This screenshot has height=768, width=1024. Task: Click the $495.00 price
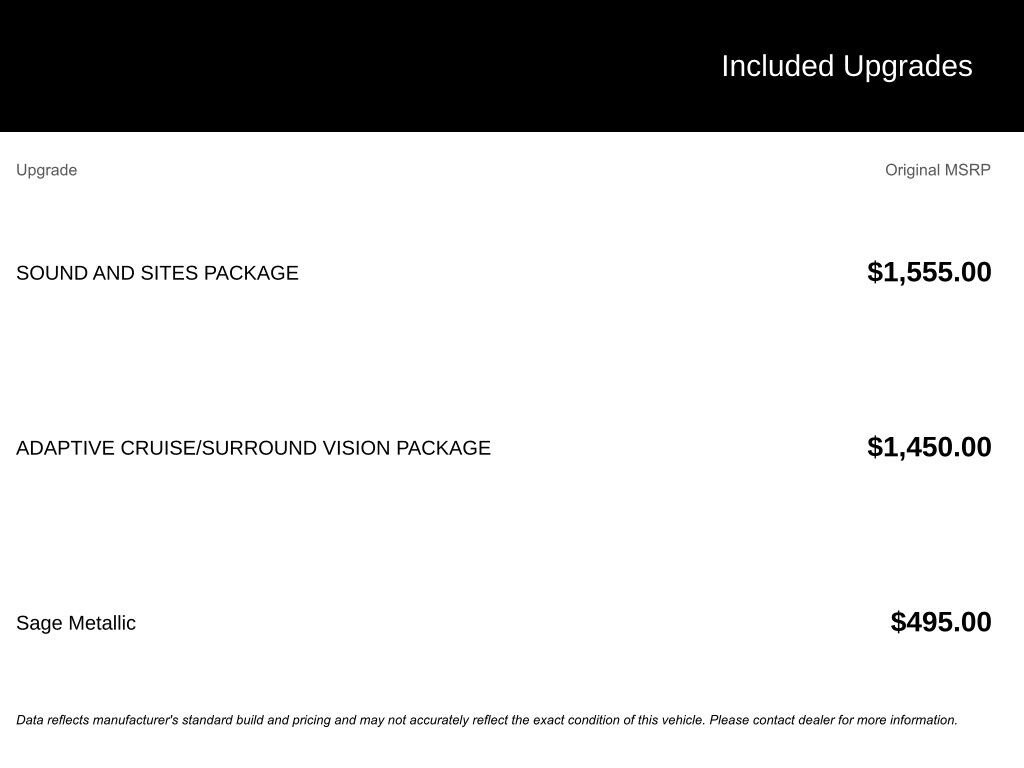pyautogui.click(x=941, y=622)
